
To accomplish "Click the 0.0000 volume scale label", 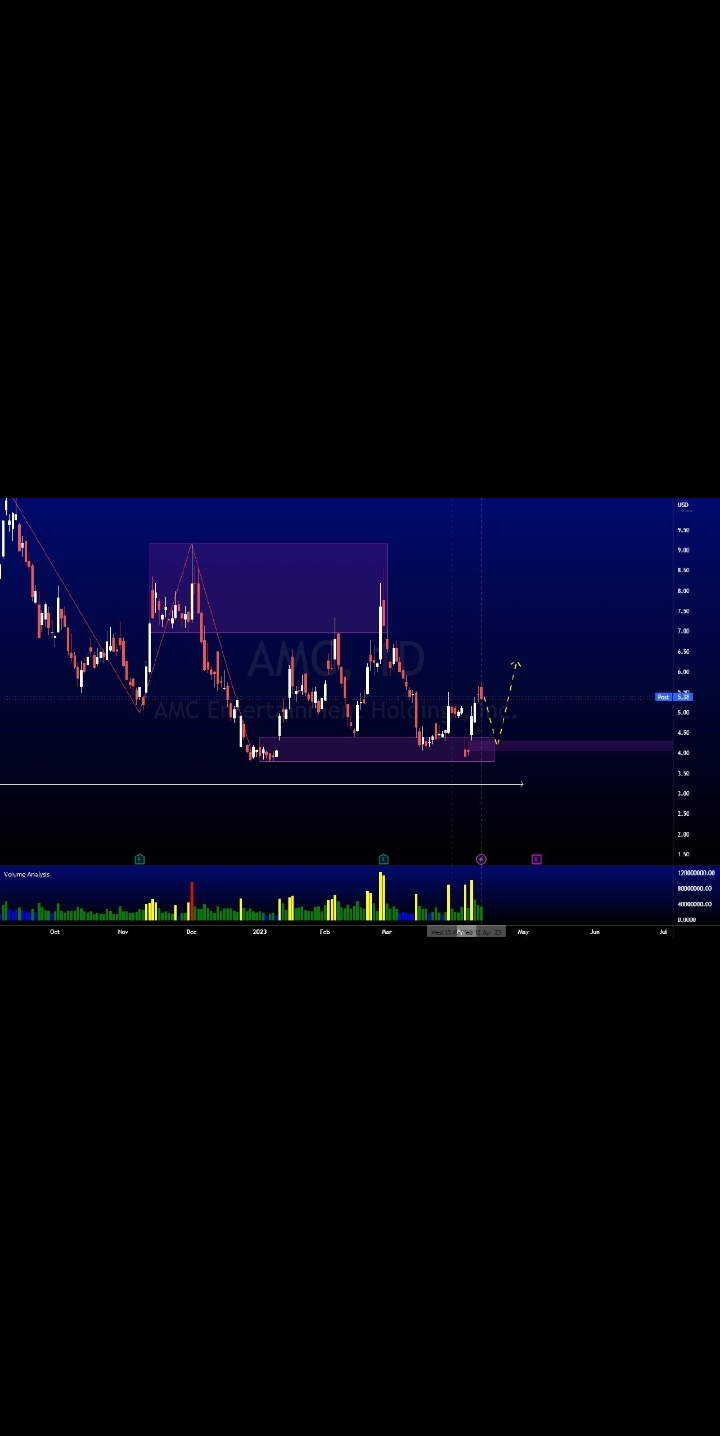I will coord(686,919).
